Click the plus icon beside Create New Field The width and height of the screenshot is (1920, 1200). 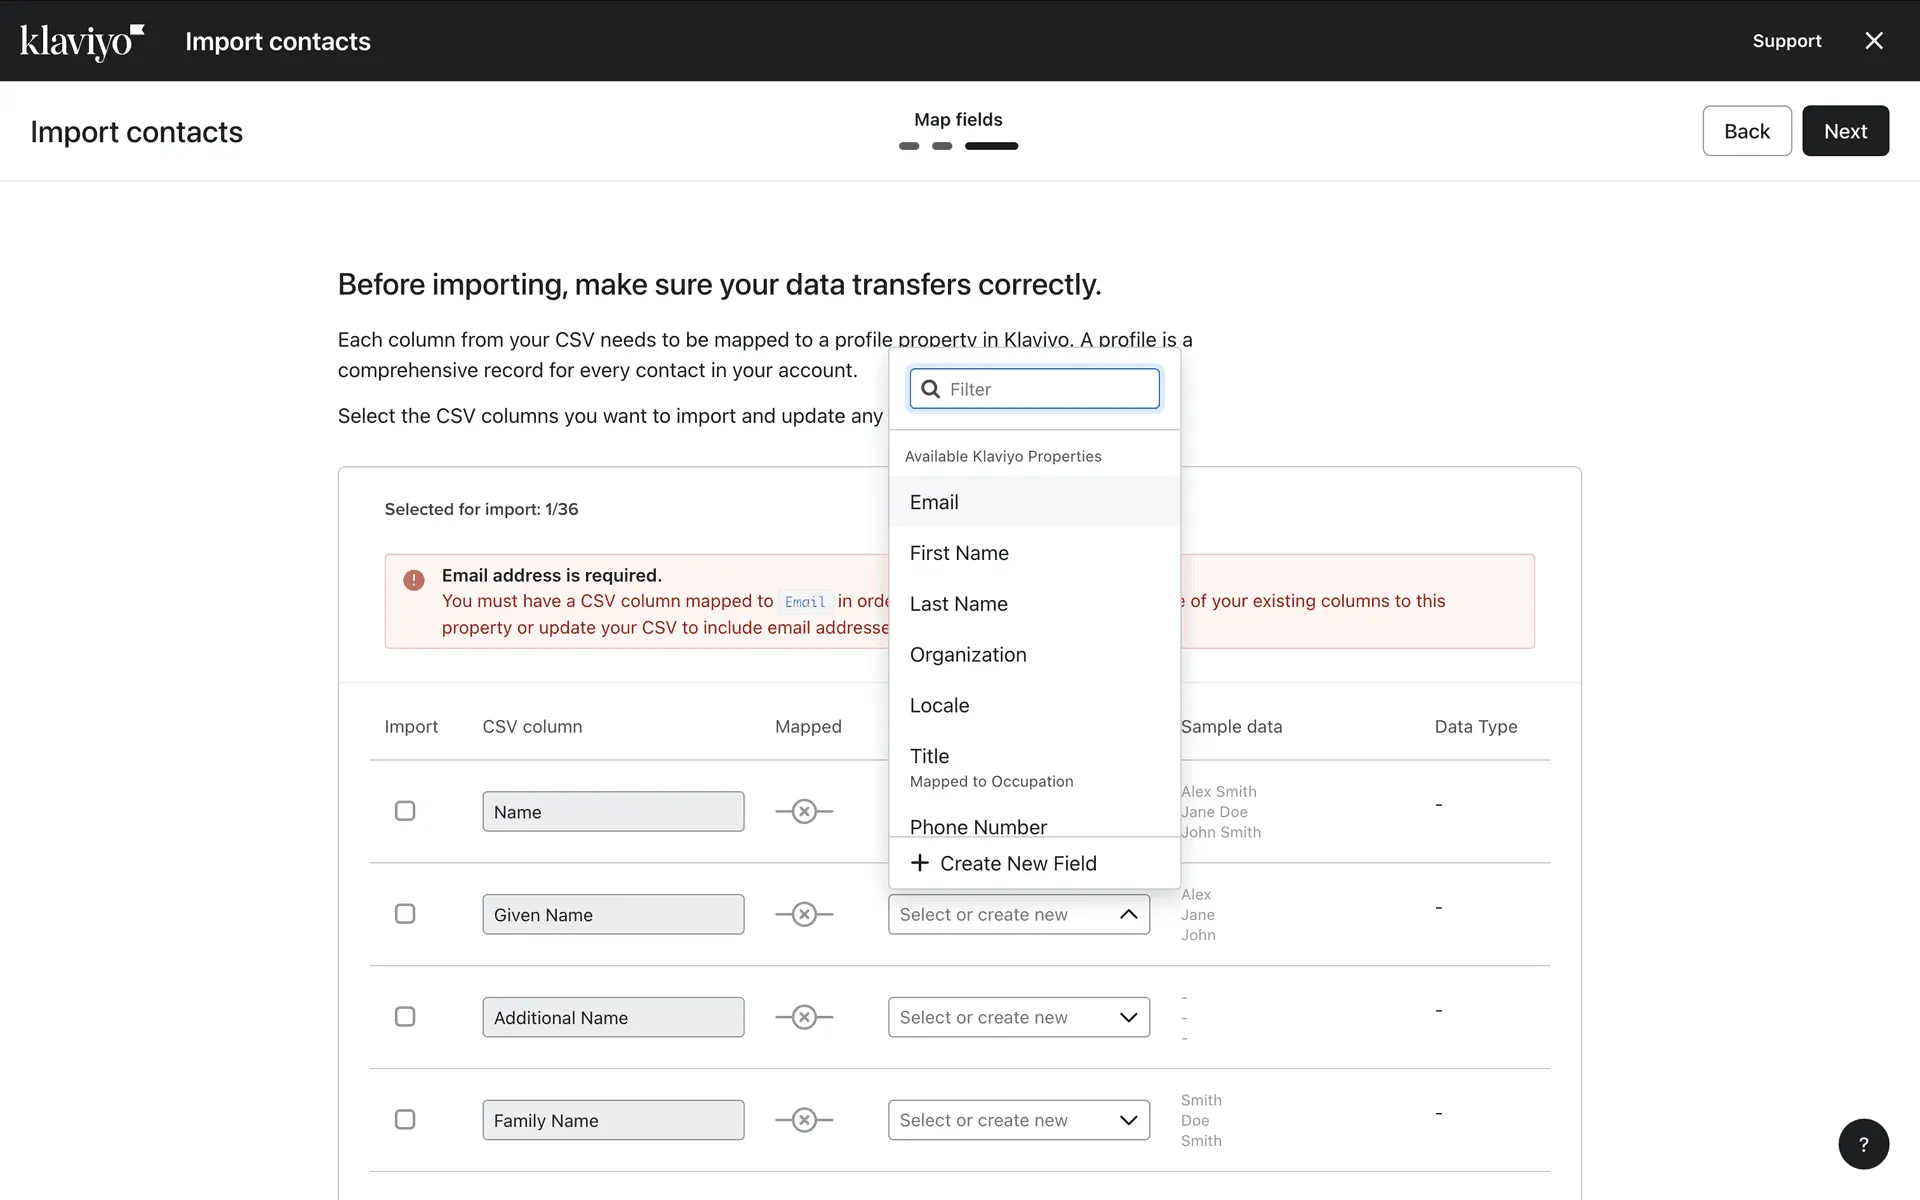tap(920, 862)
